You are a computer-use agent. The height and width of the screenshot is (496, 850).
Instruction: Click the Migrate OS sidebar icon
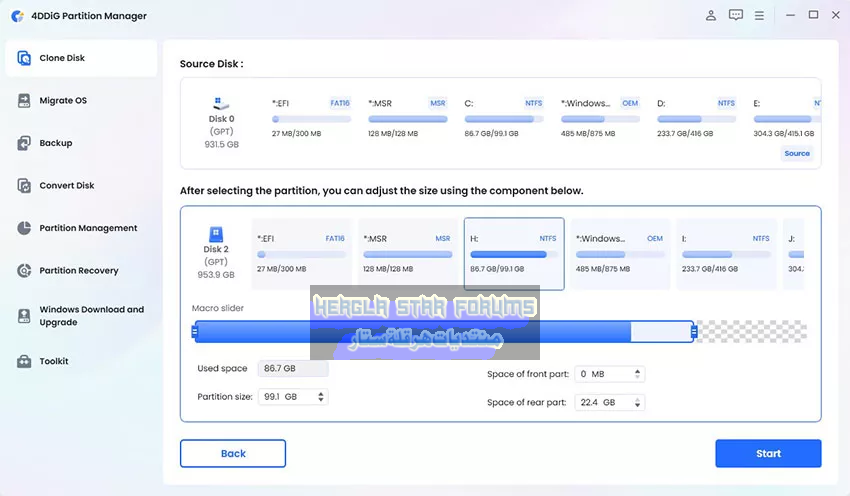[24, 101]
